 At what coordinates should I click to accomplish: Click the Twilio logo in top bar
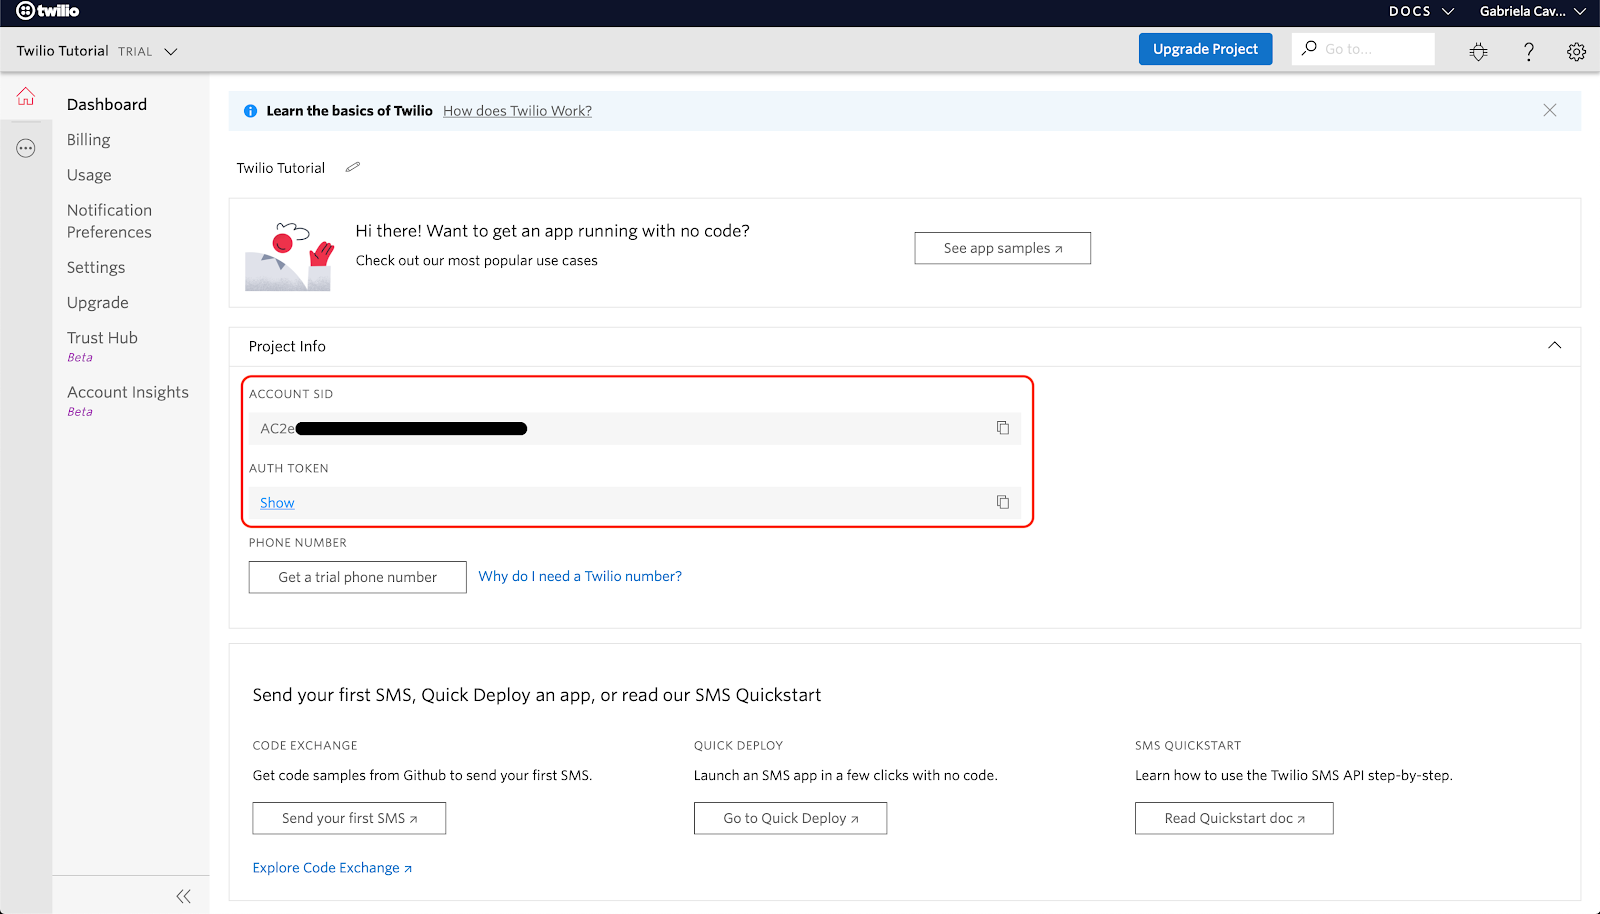(x=47, y=11)
